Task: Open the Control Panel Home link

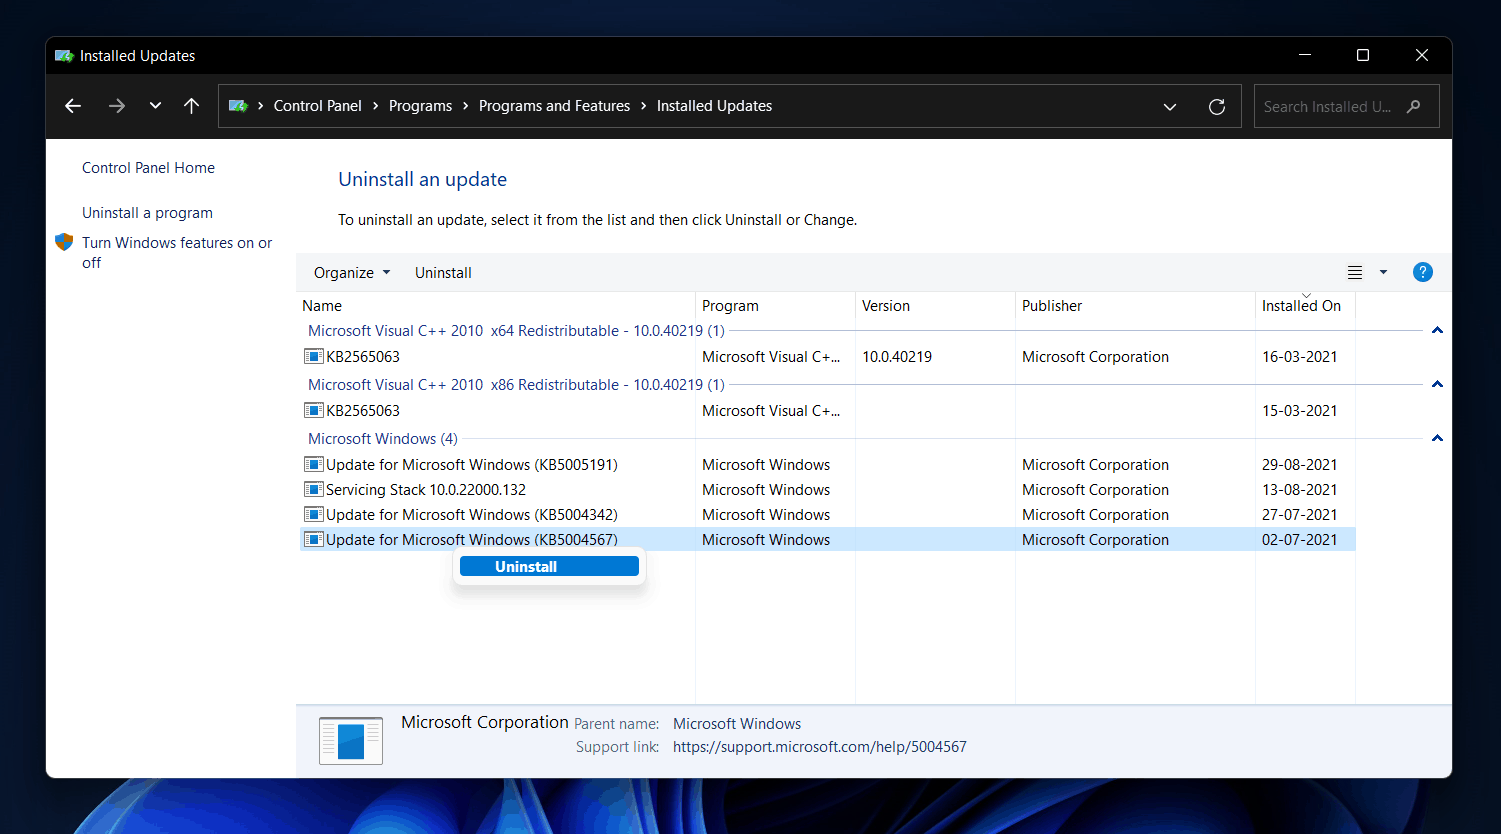Action: point(148,168)
